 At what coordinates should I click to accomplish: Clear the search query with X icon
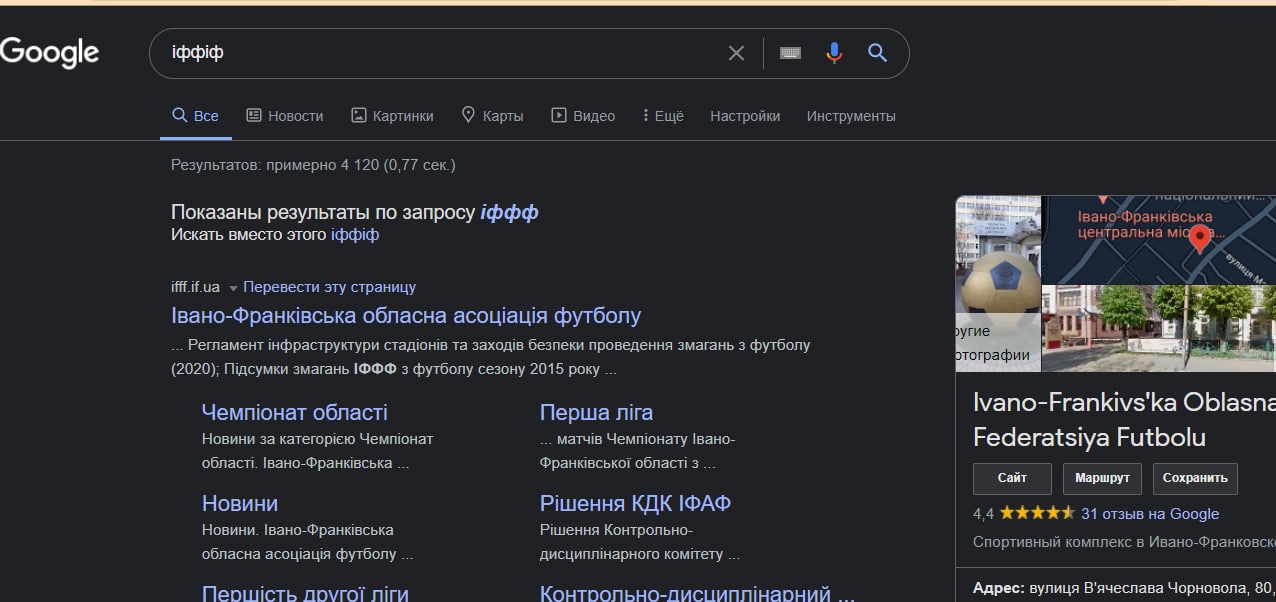pos(736,53)
